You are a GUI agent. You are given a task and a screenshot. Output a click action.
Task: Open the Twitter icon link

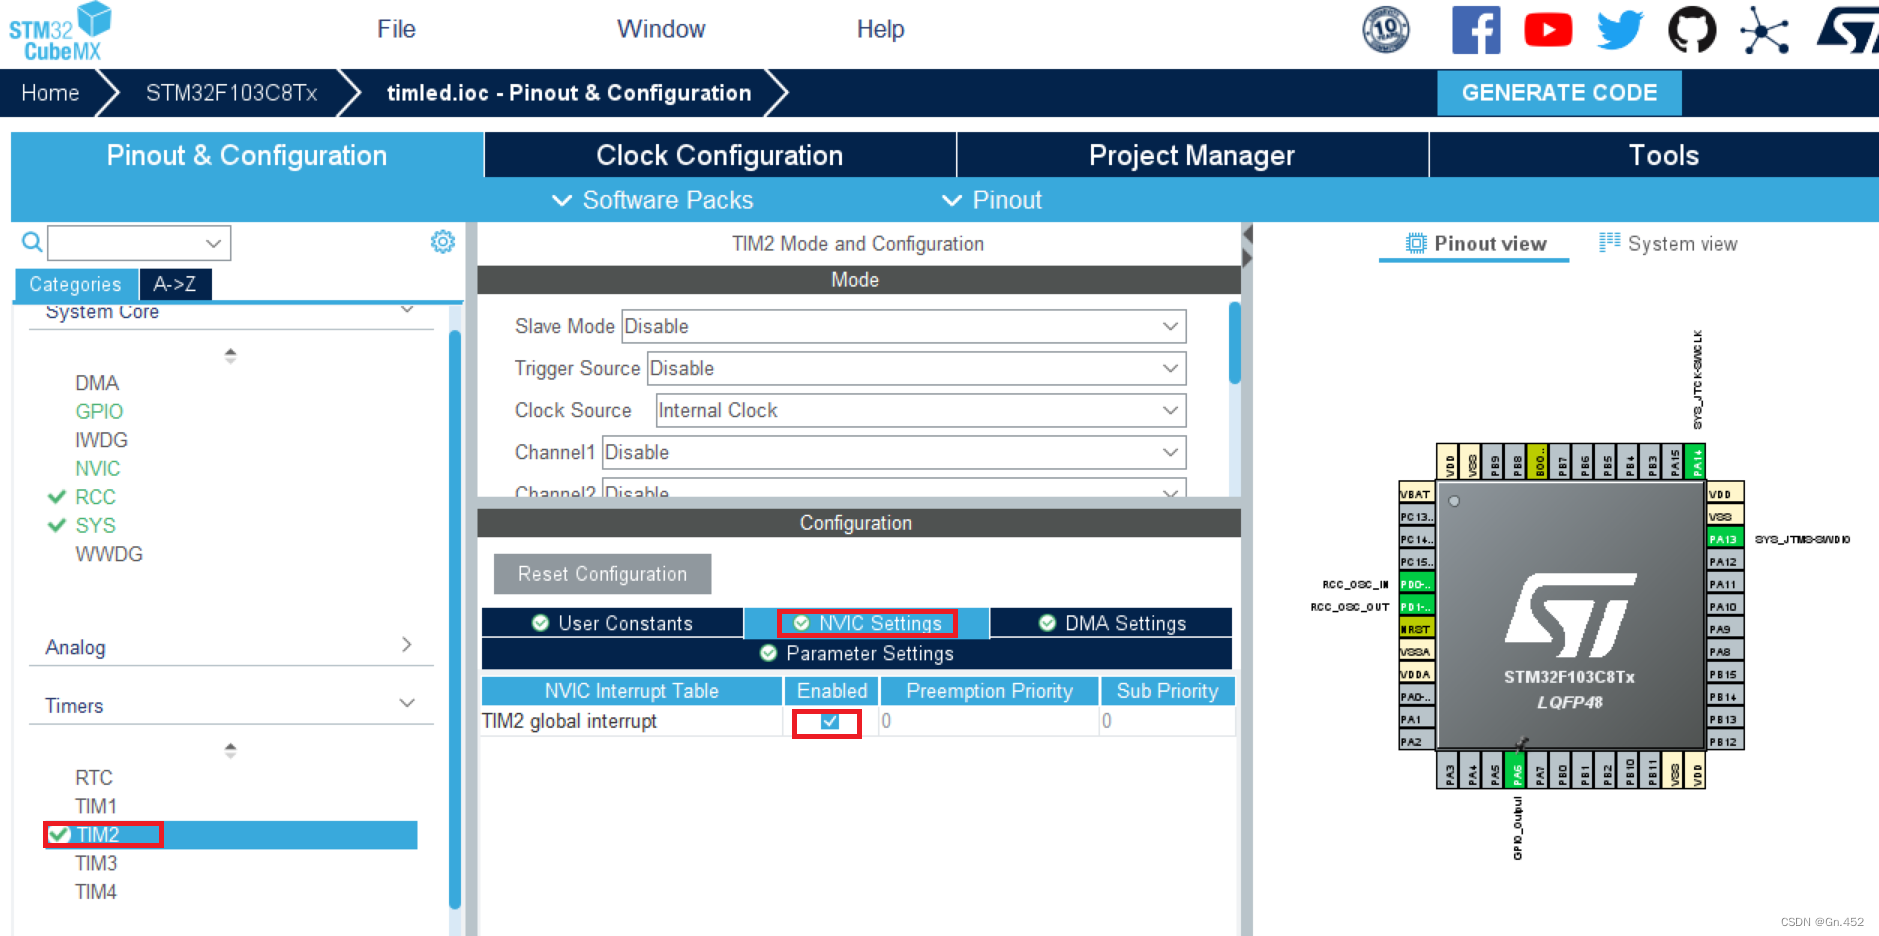(x=1620, y=30)
